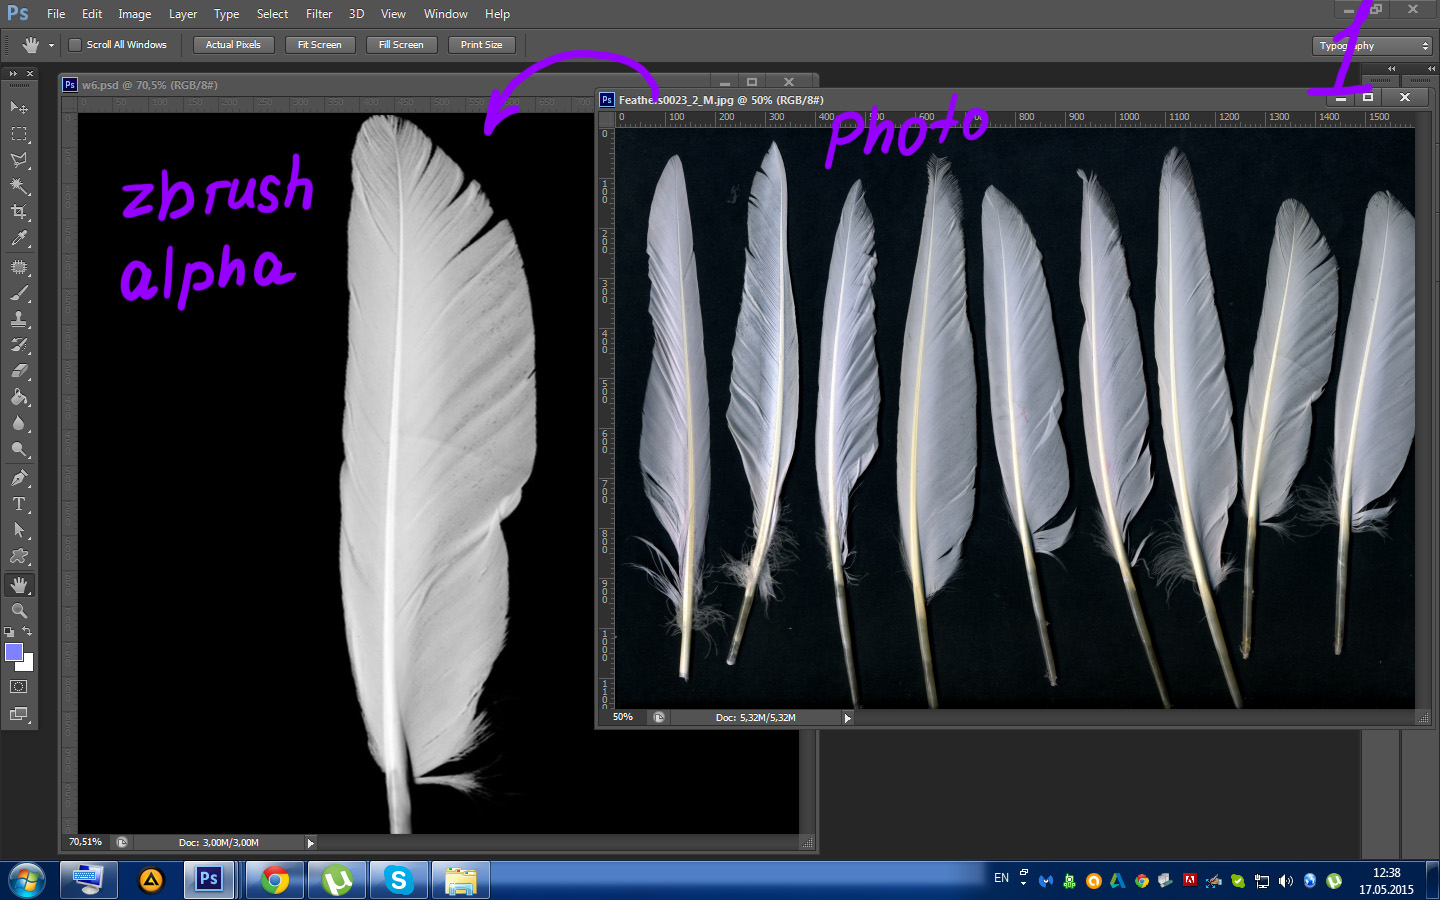Choose the History Brush tool

click(x=19, y=345)
